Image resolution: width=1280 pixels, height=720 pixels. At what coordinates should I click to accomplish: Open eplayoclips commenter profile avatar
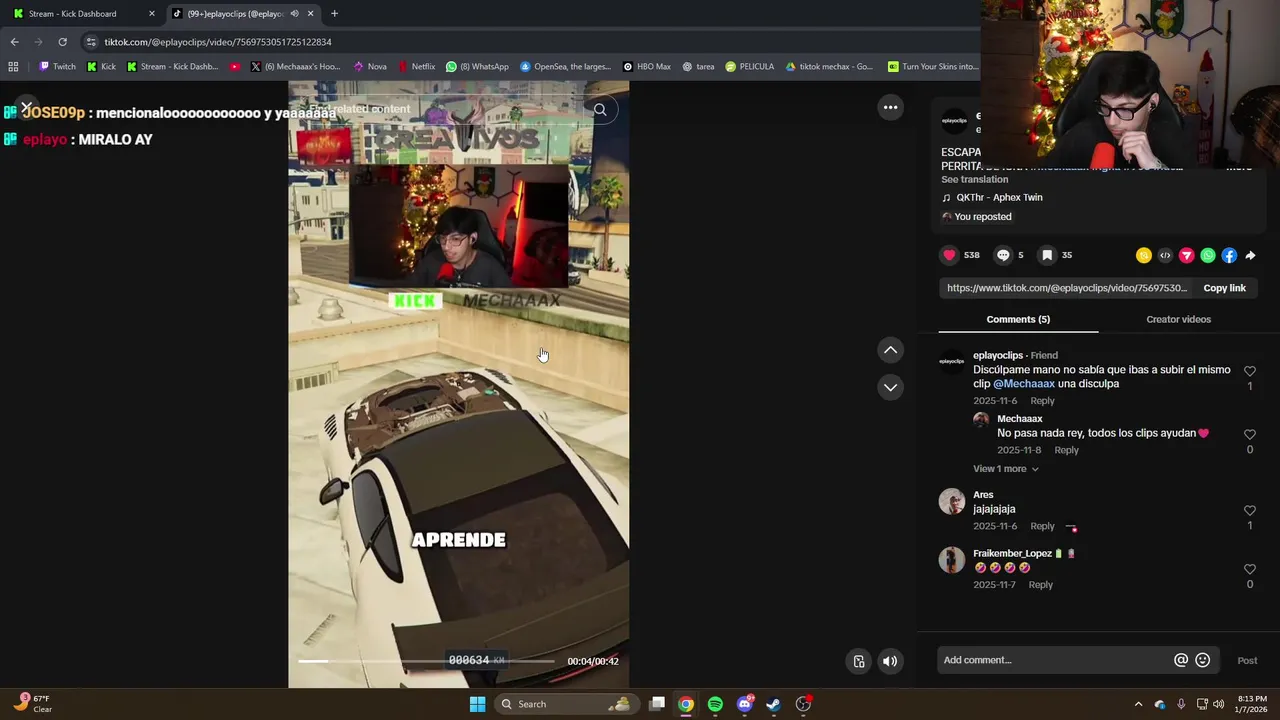click(952, 362)
